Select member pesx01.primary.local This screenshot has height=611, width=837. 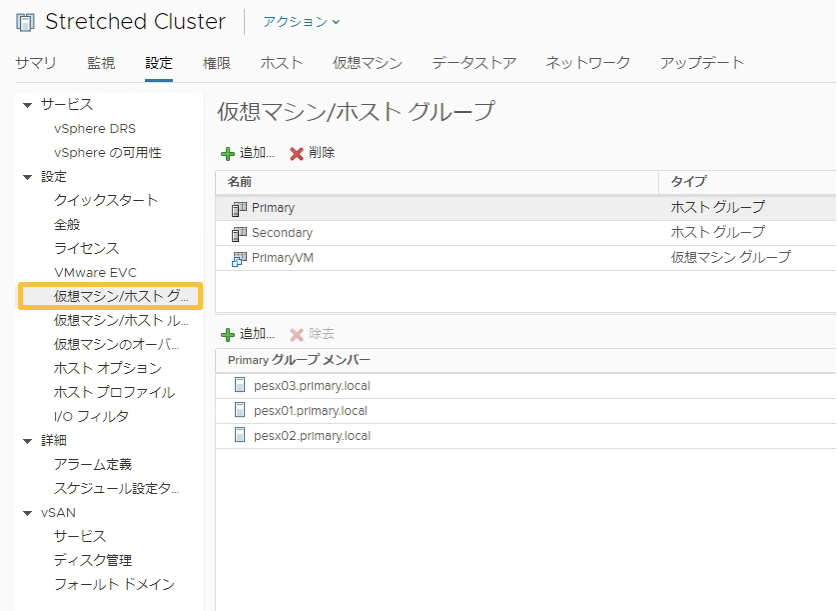pyautogui.click(x=310, y=411)
